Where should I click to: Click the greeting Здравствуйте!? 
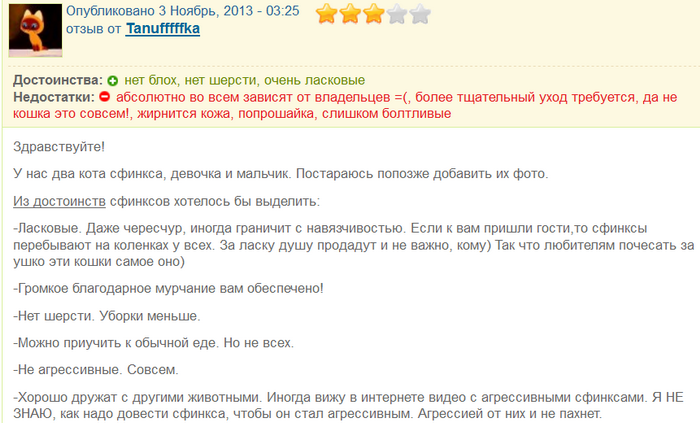pyautogui.click(x=59, y=146)
